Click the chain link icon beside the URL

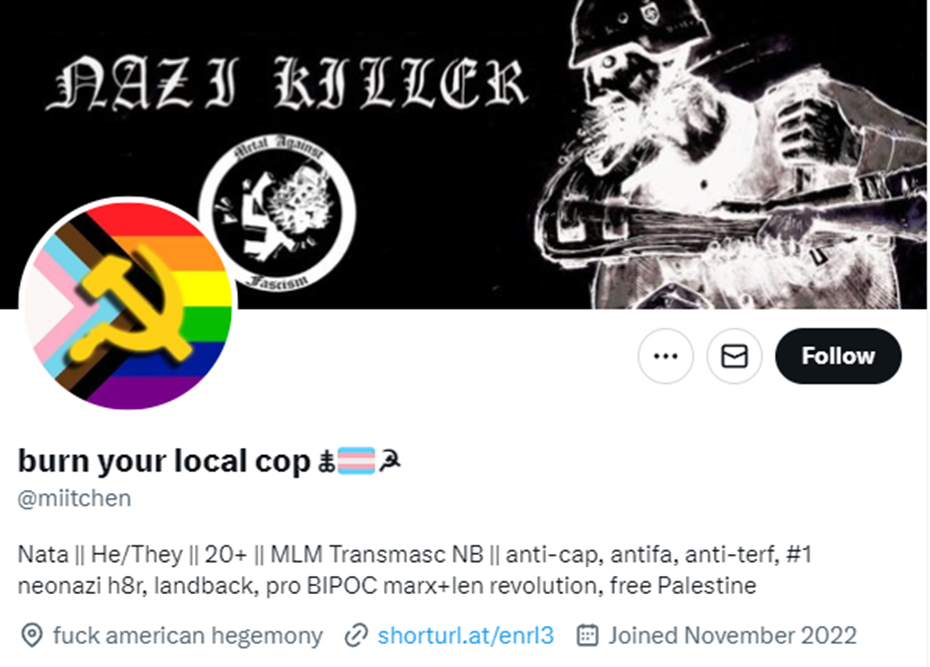(356, 636)
